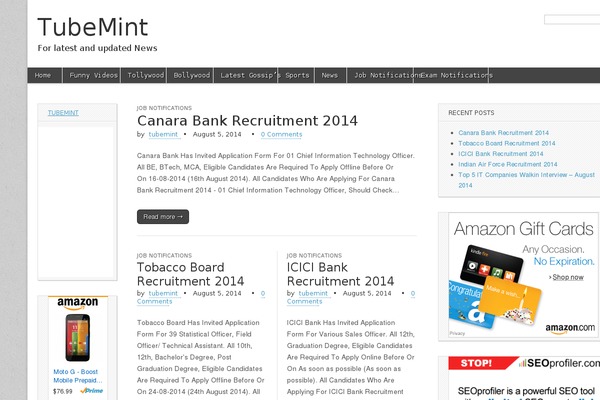Click the RECENT POSTS heading
Screen dimensions: 600x400
pyautogui.click(x=471, y=113)
